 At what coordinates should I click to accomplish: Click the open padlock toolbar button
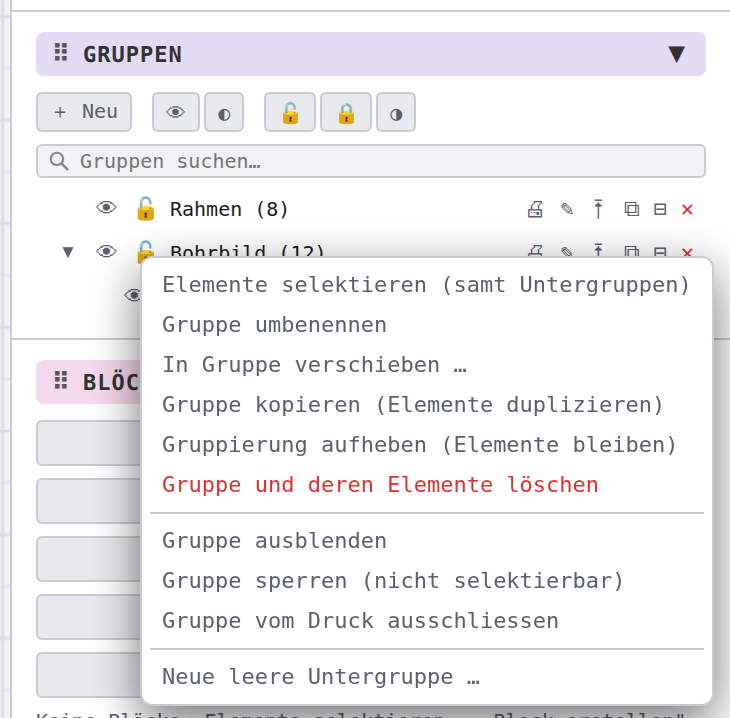(290, 112)
